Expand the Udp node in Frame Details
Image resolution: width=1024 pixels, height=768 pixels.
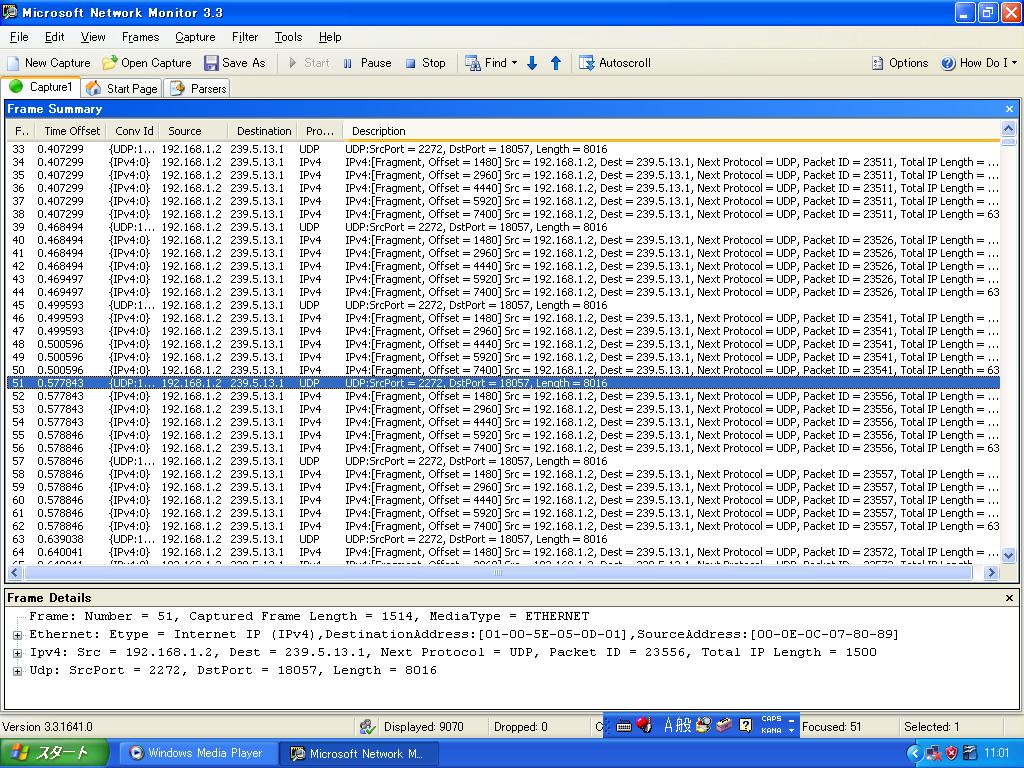18,671
